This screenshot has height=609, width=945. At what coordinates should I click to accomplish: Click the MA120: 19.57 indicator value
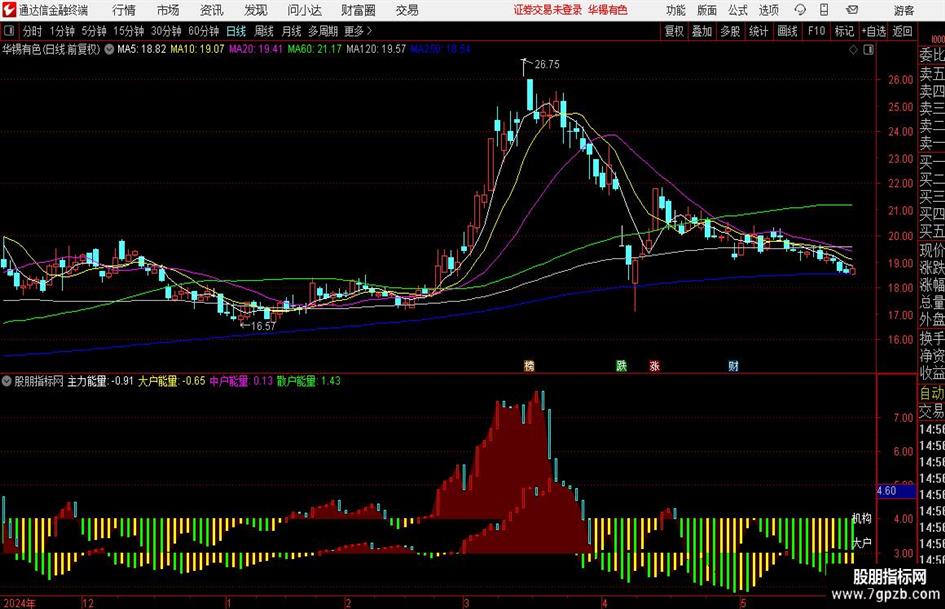[376, 49]
